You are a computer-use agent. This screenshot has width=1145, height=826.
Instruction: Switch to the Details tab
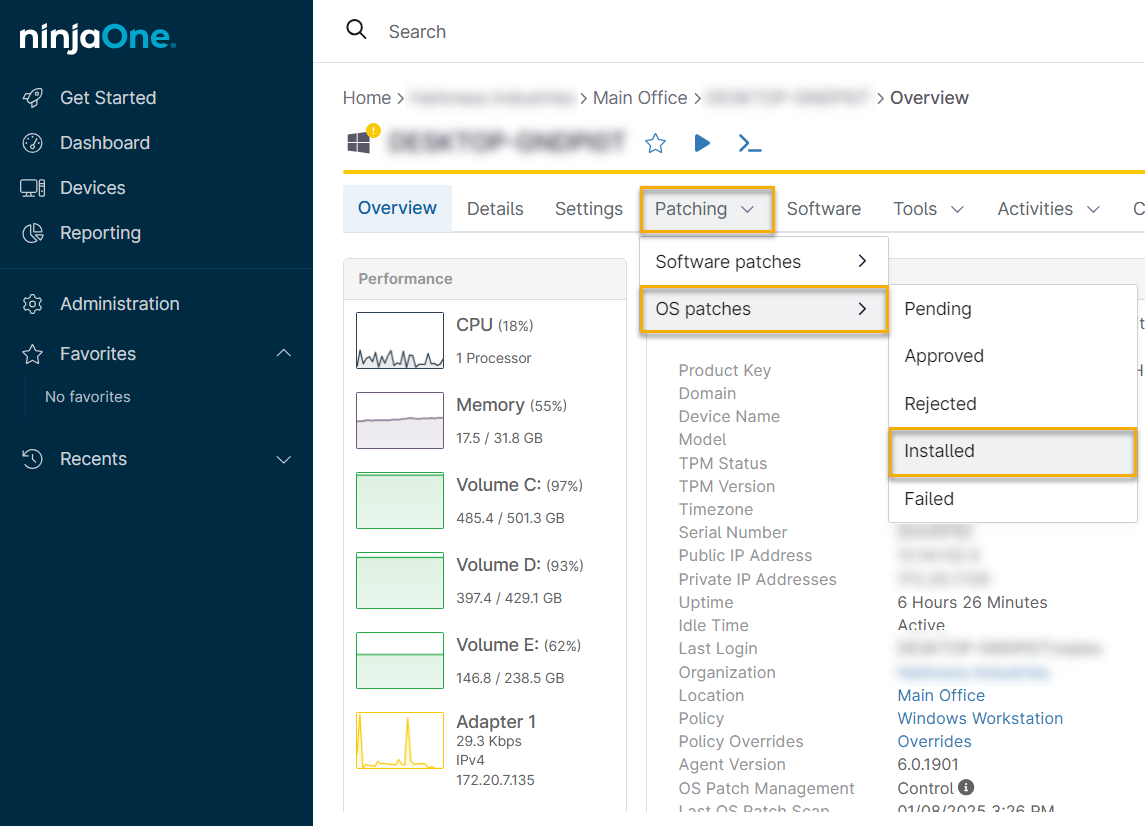point(495,209)
